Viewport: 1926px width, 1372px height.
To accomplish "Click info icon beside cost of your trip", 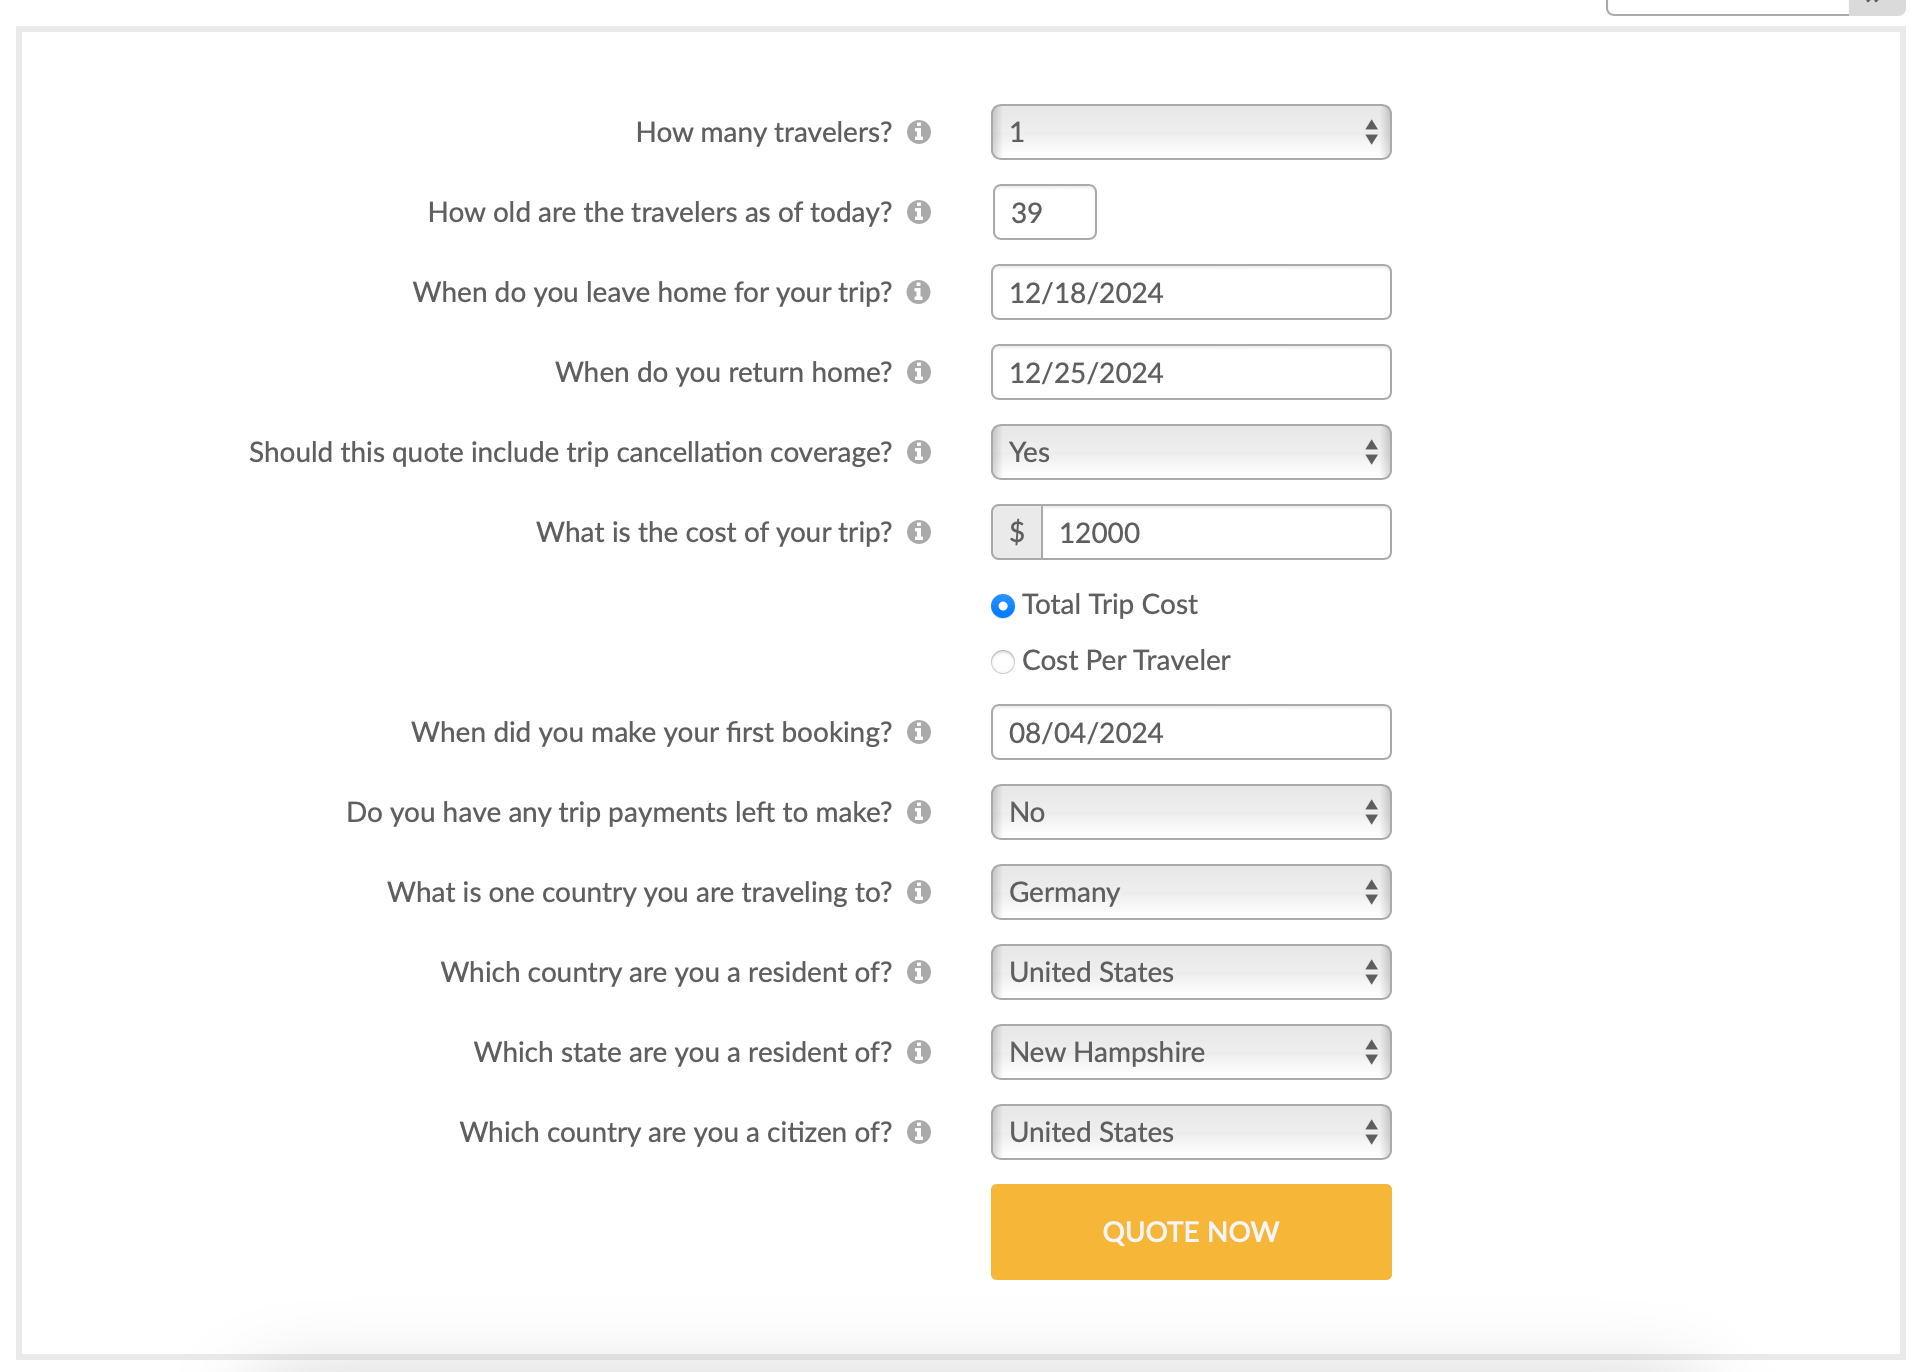I will point(919,532).
